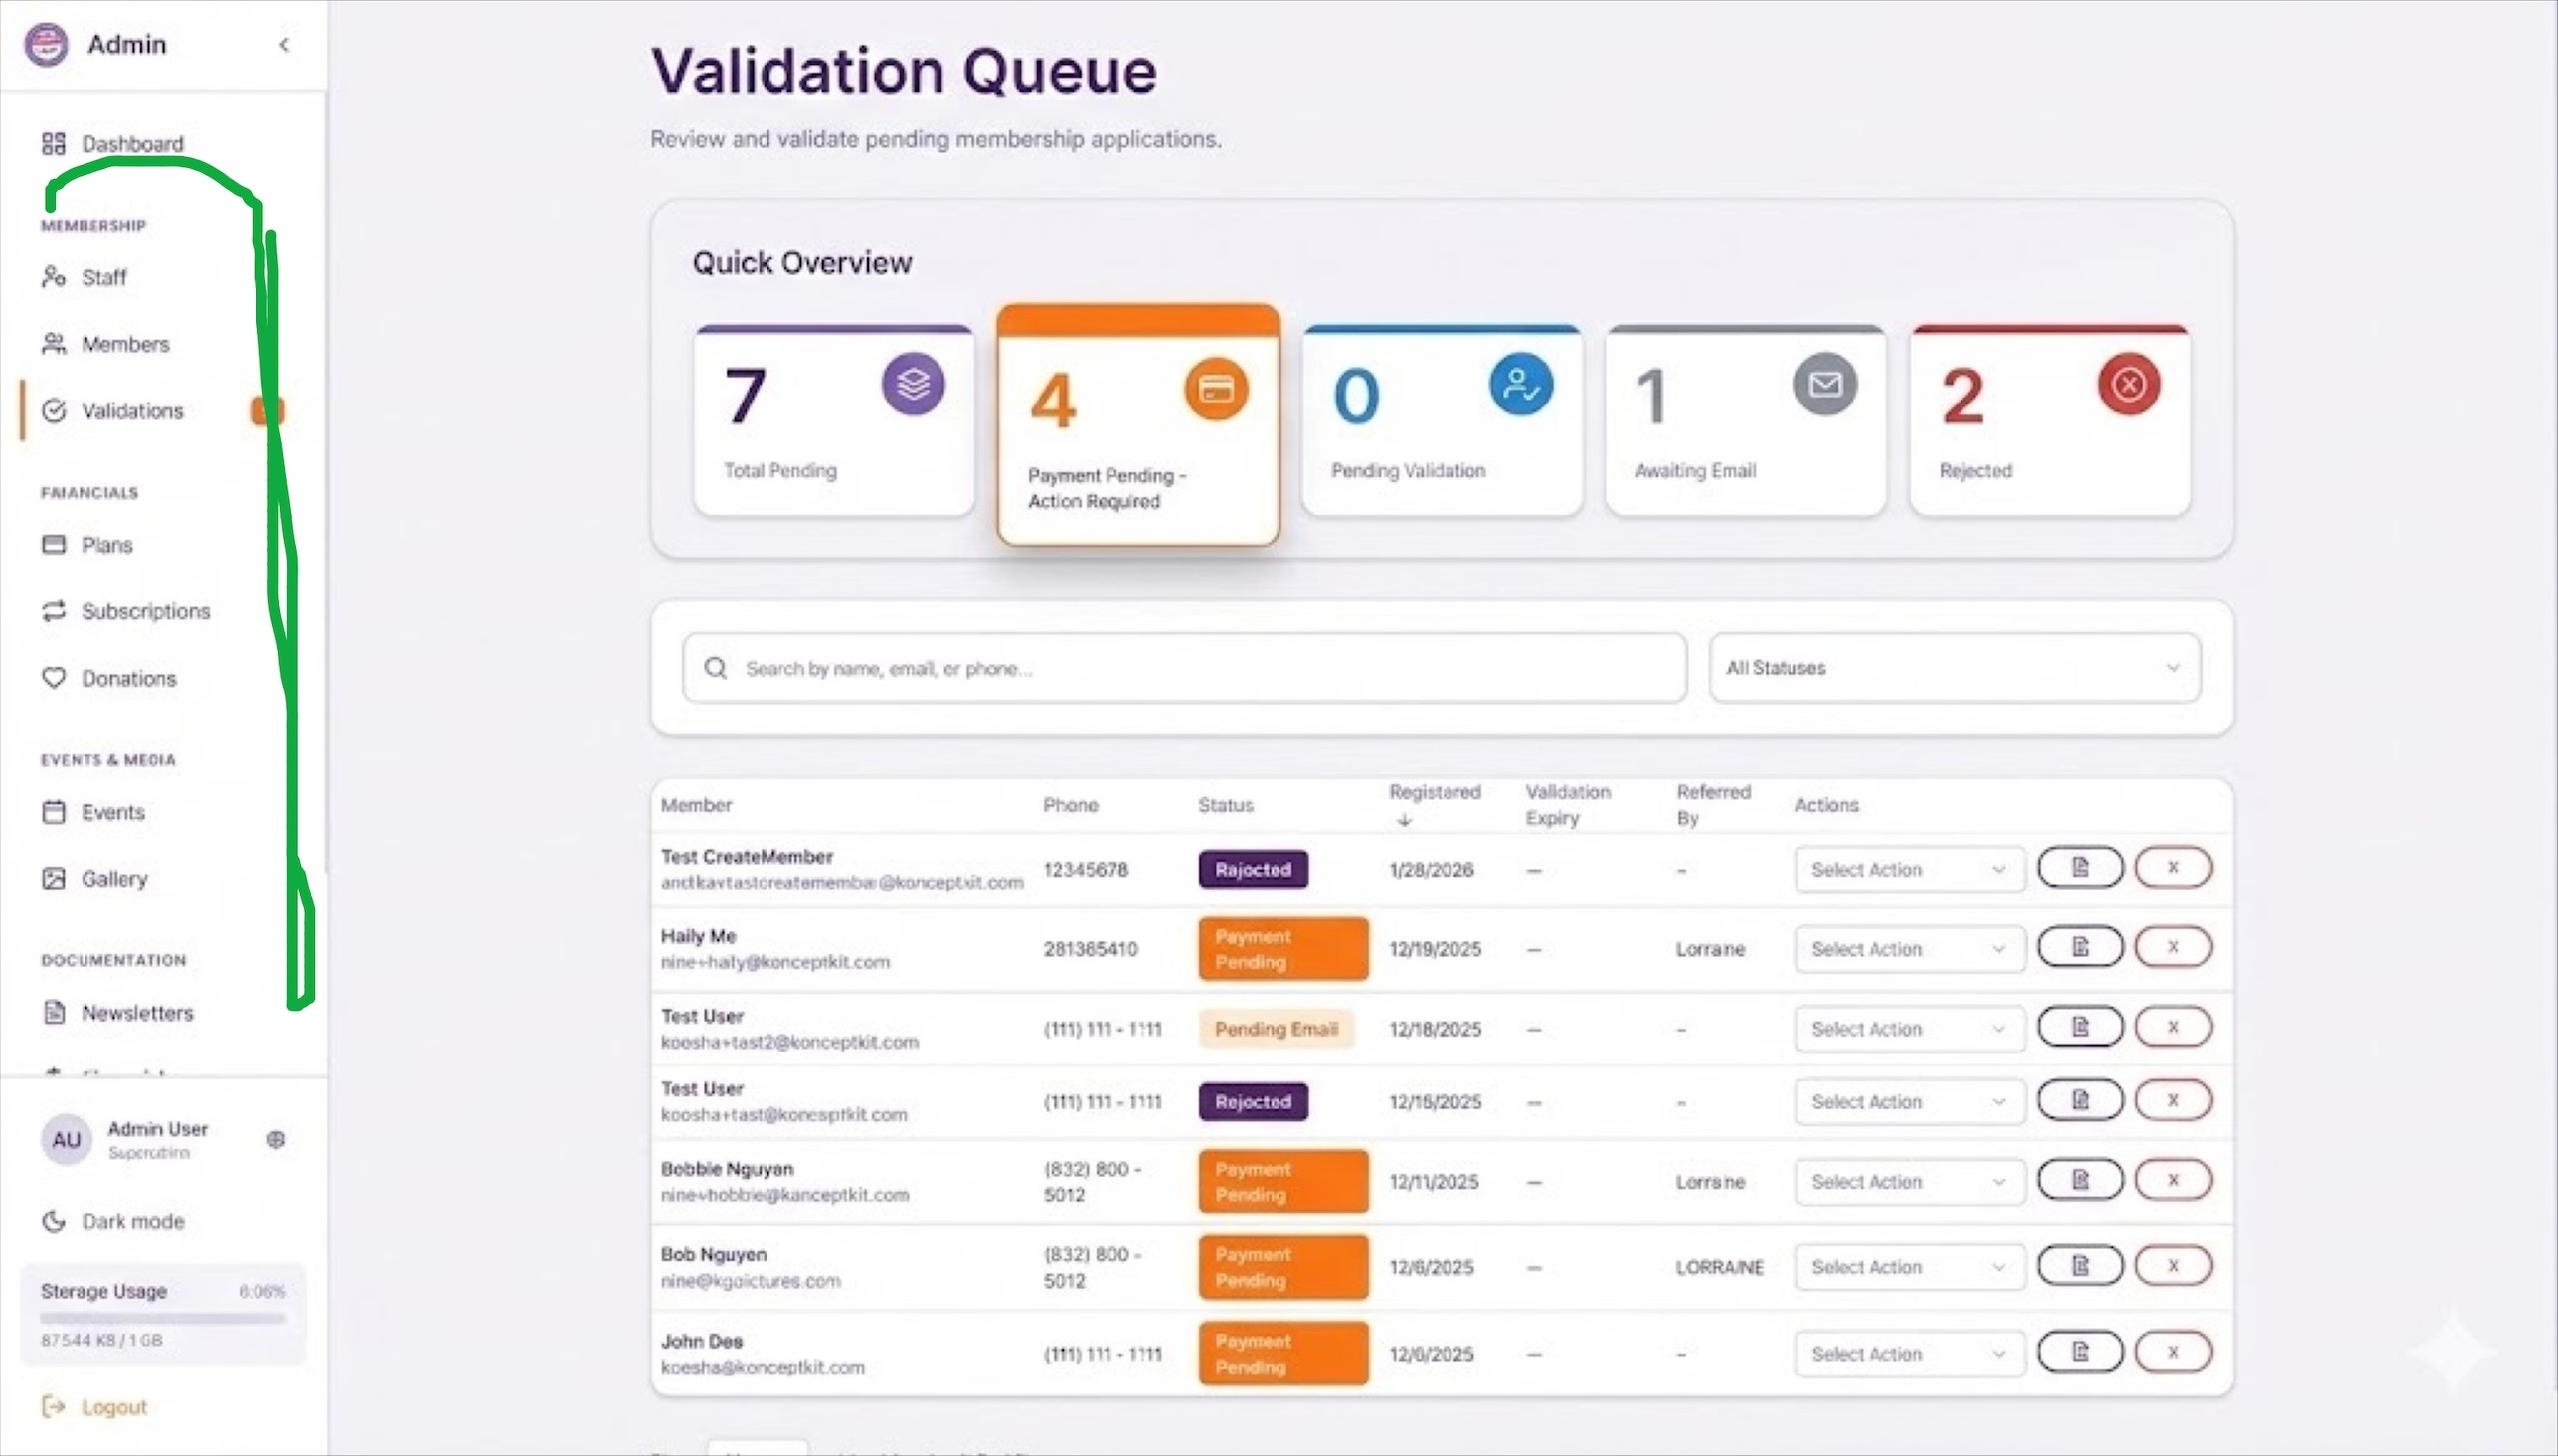Click the red rejected circle icon
The width and height of the screenshot is (2558, 1456).
(2129, 384)
